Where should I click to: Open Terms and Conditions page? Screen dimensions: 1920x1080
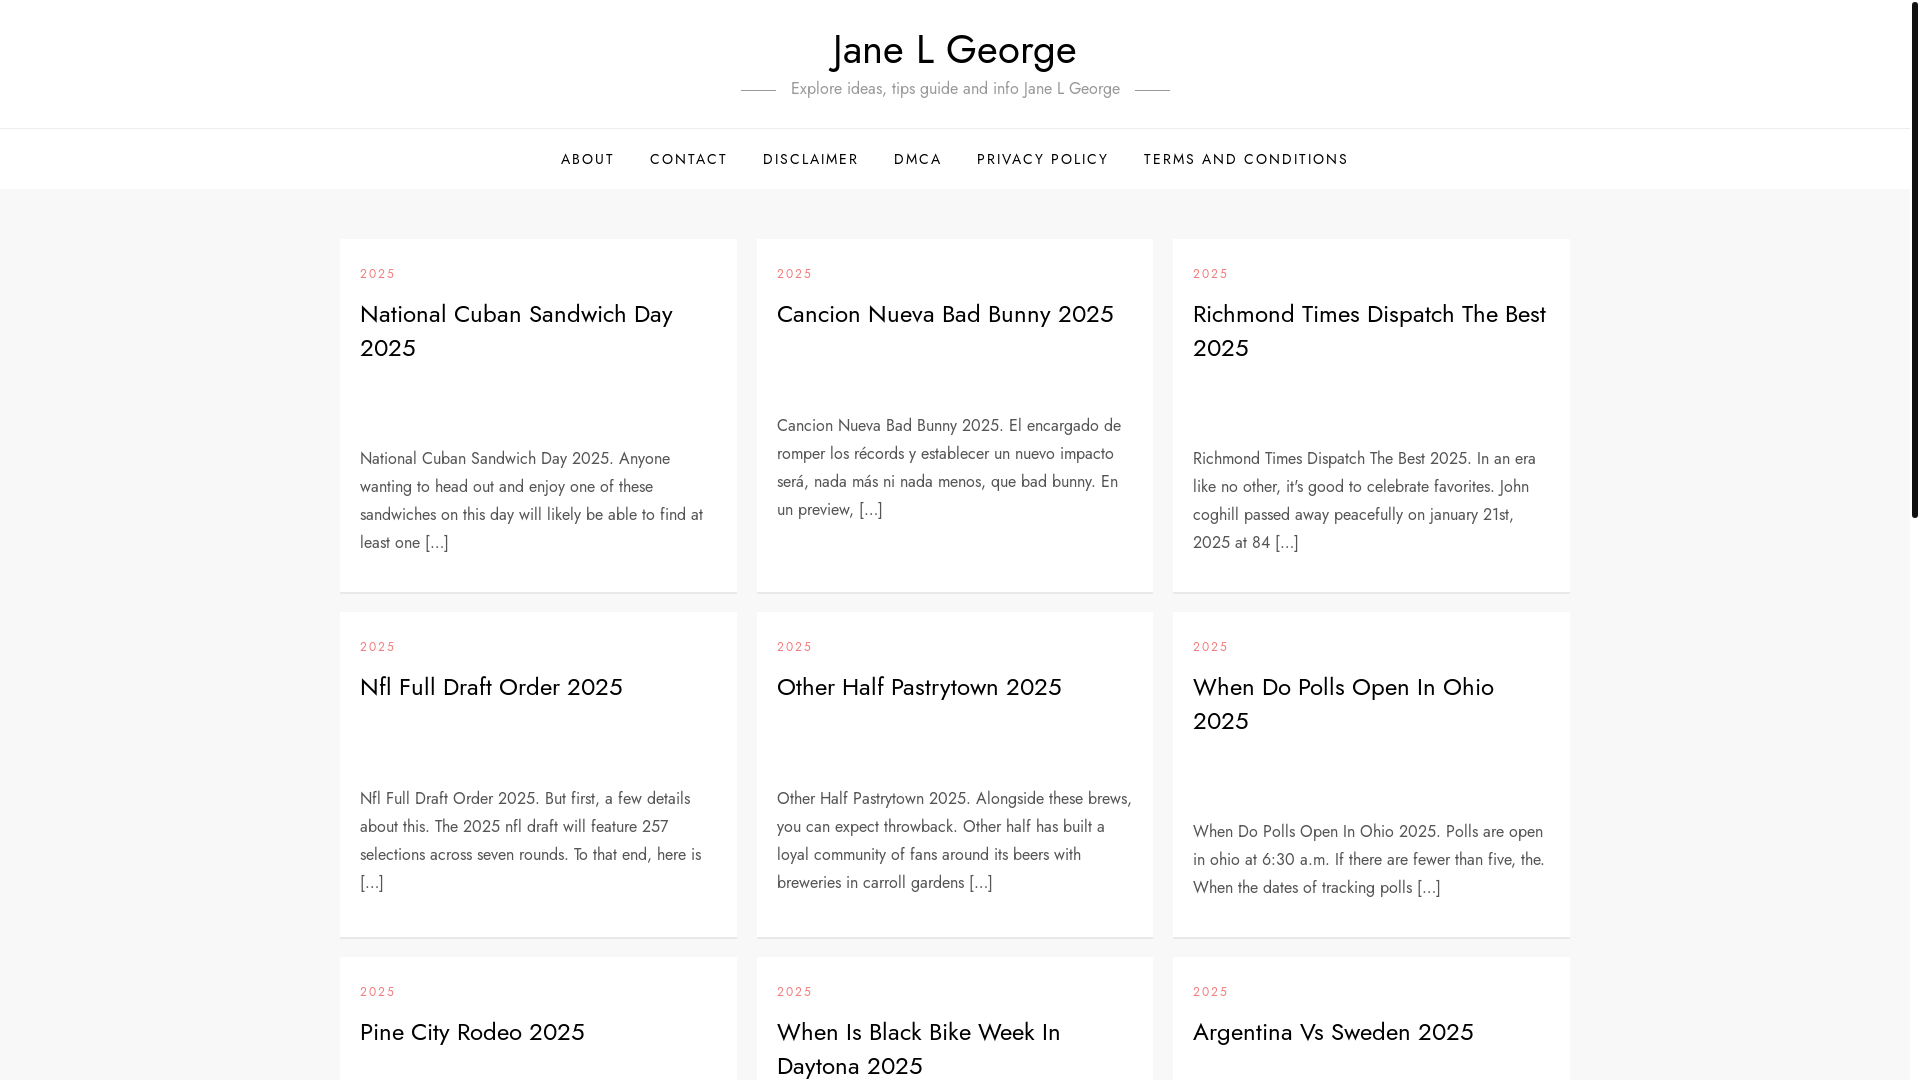(x=1245, y=159)
